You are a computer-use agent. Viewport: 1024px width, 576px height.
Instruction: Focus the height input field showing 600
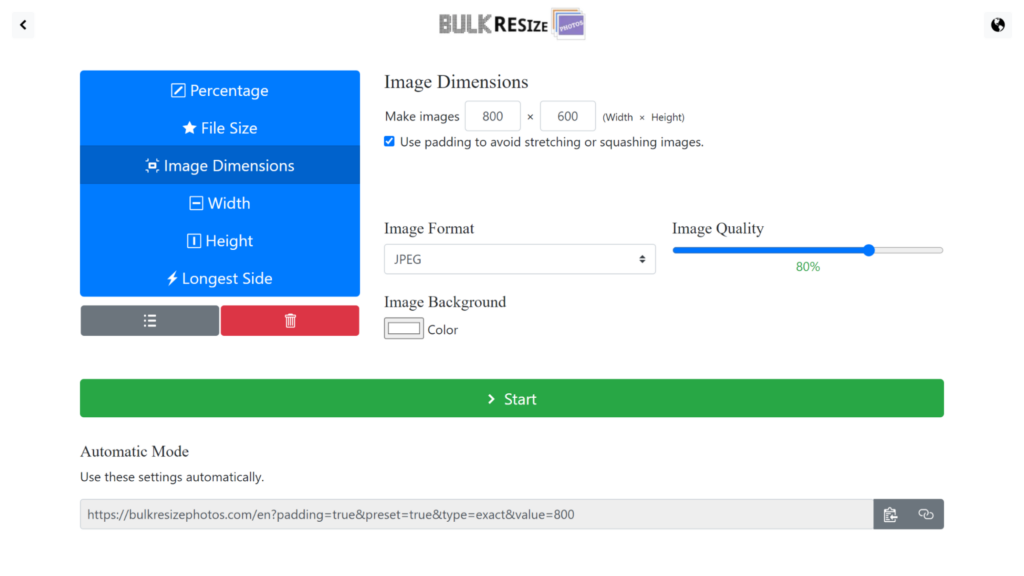click(568, 116)
